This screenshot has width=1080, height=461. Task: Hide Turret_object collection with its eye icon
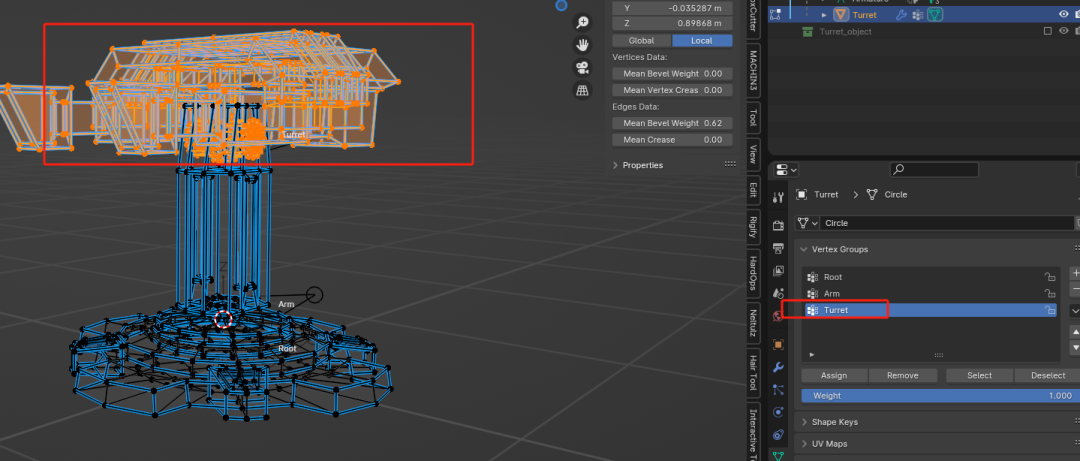[x=1063, y=31]
